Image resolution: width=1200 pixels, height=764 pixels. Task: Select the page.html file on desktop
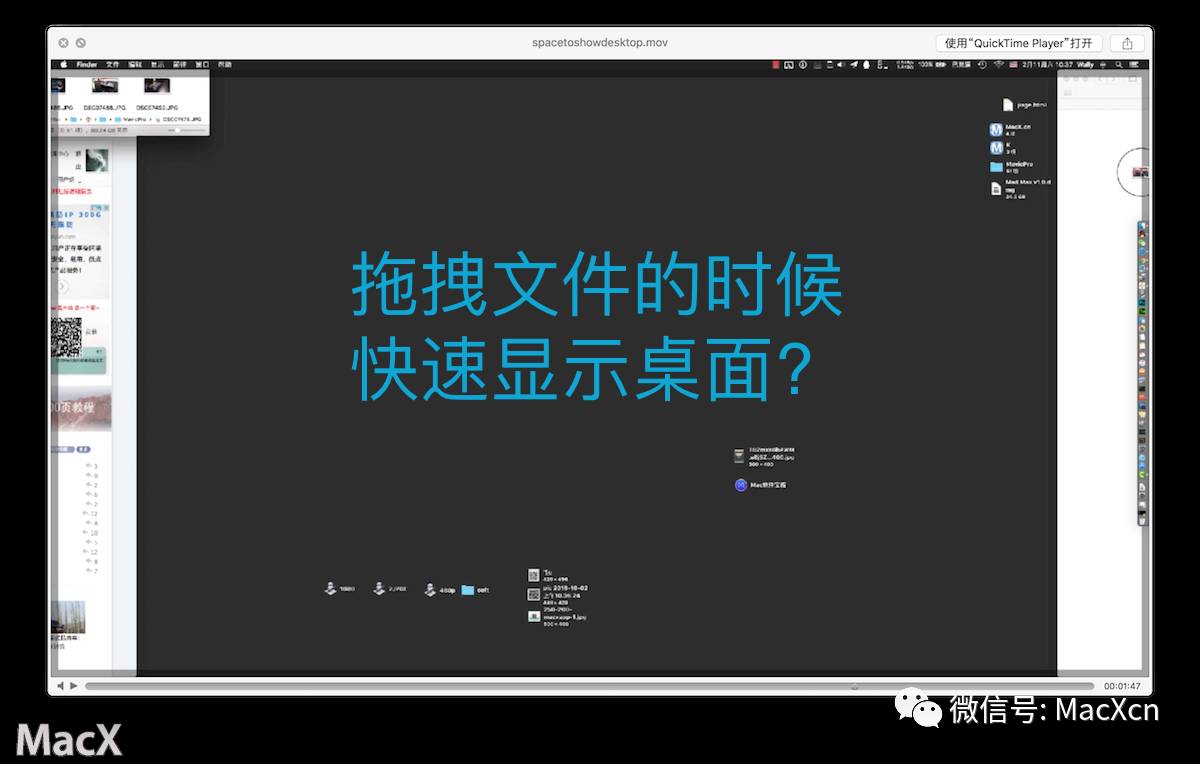(1009, 104)
